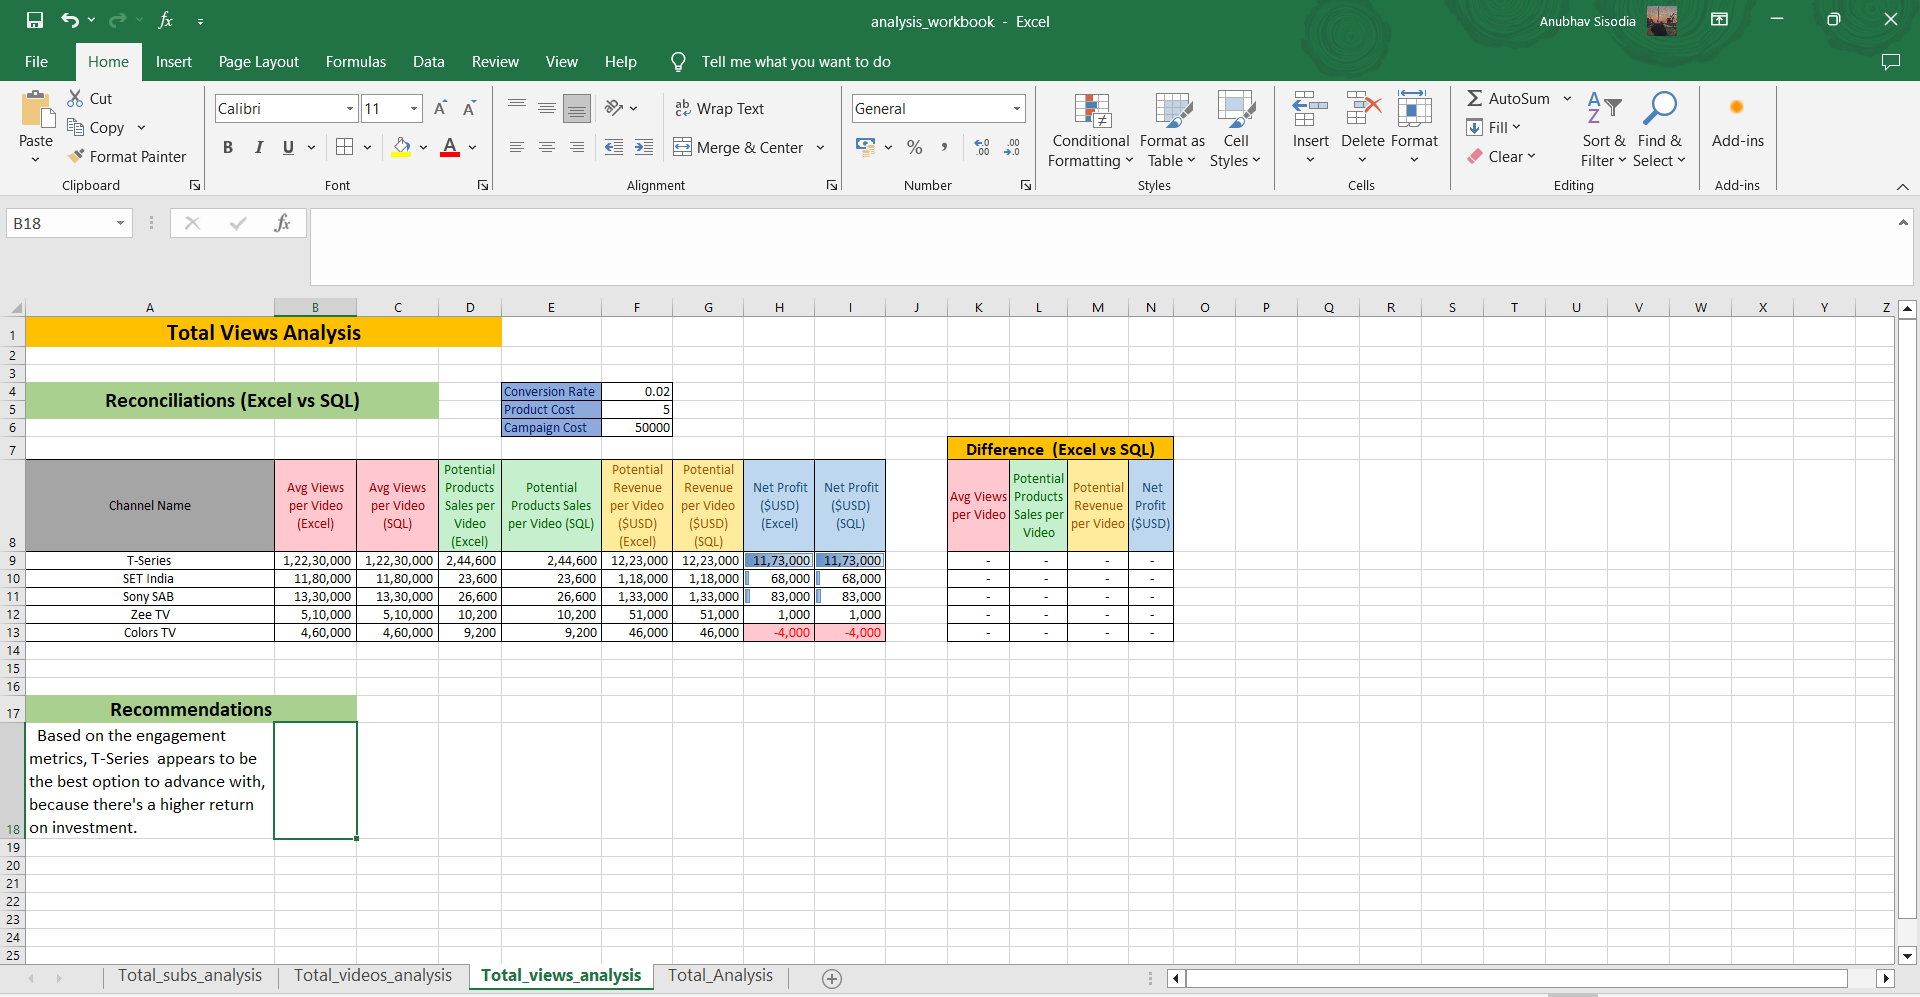Click the Delete Cells icon
Image resolution: width=1920 pixels, height=997 pixels.
(x=1363, y=110)
